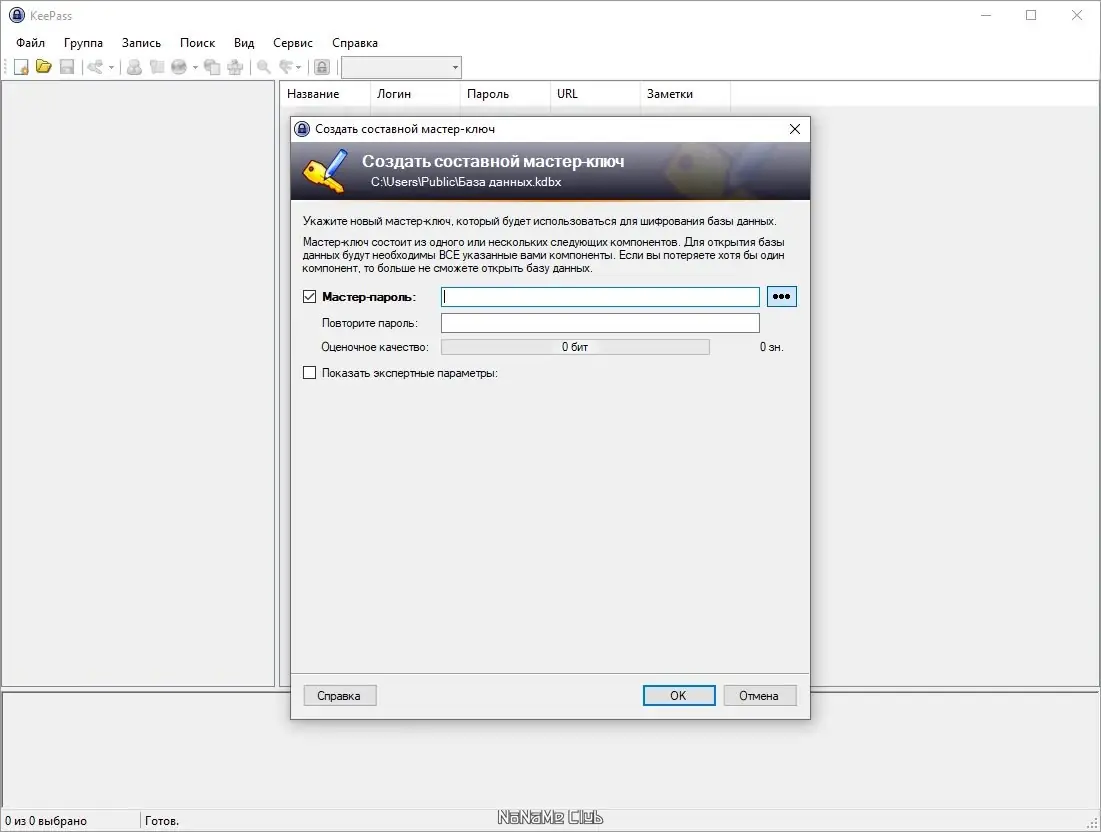The image size is (1101, 832).
Task: Click the '0 из 0 выбрано' status text
Action: [x=46, y=821]
